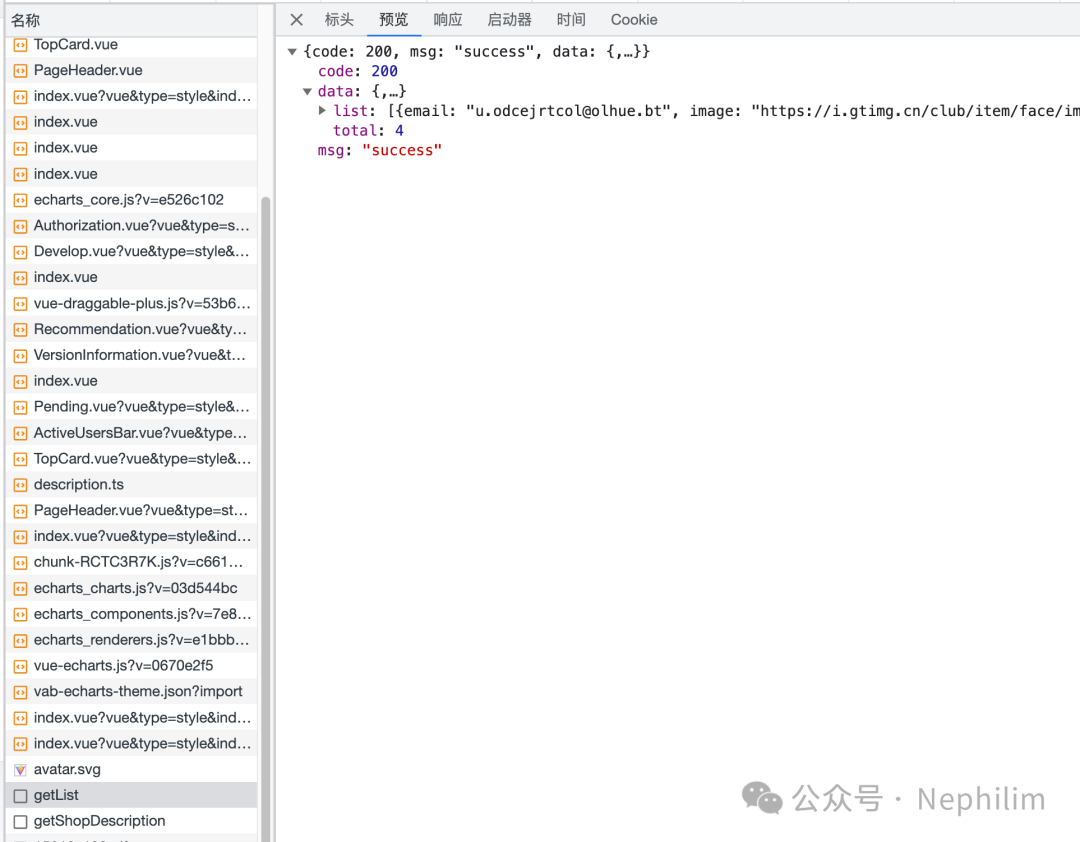1080x842 pixels.
Task: Select the Pending.vue style request
Action: (131, 407)
